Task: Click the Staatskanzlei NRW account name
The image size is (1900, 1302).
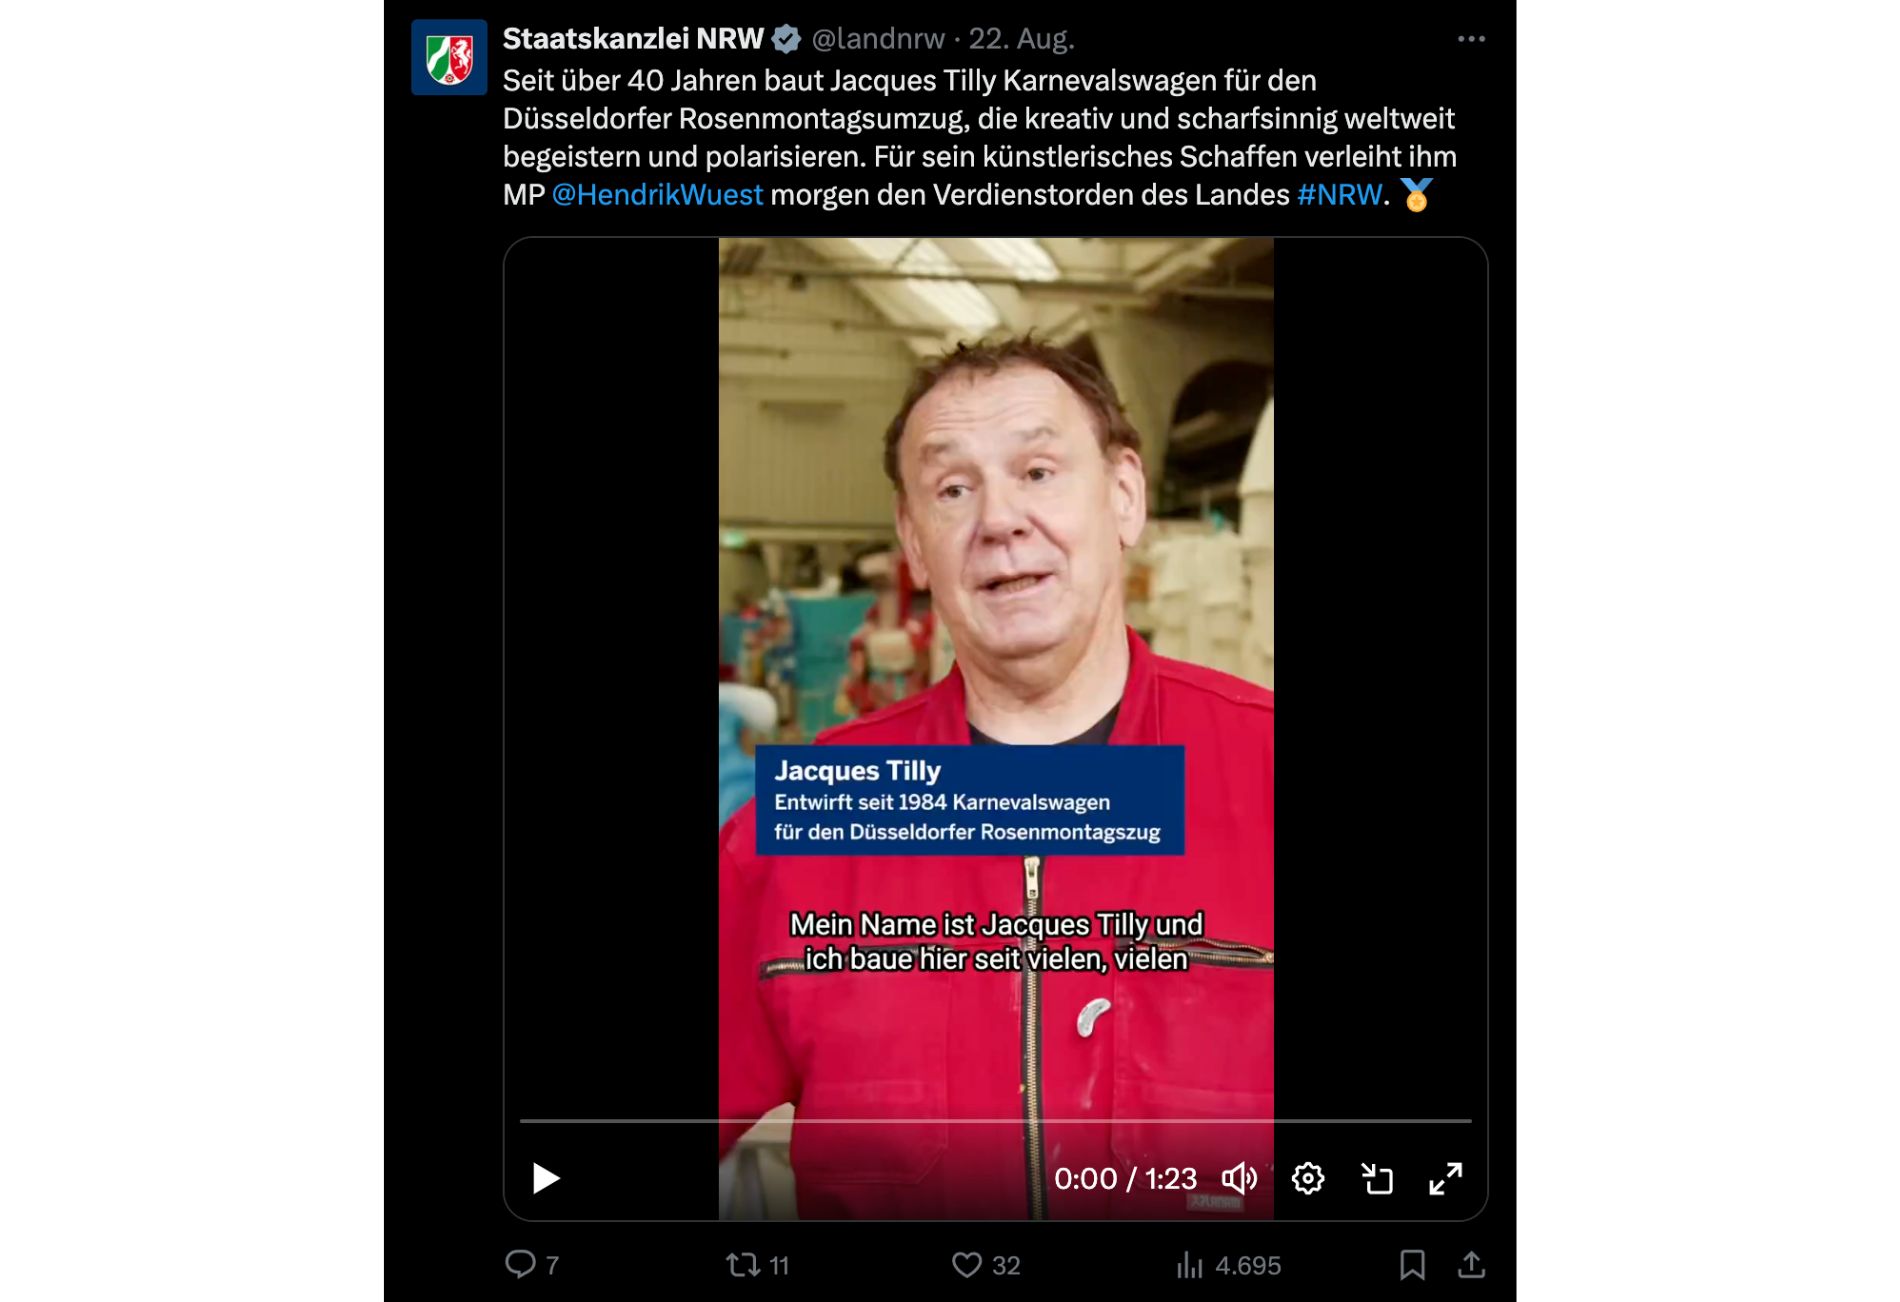Action: click(633, 39)
